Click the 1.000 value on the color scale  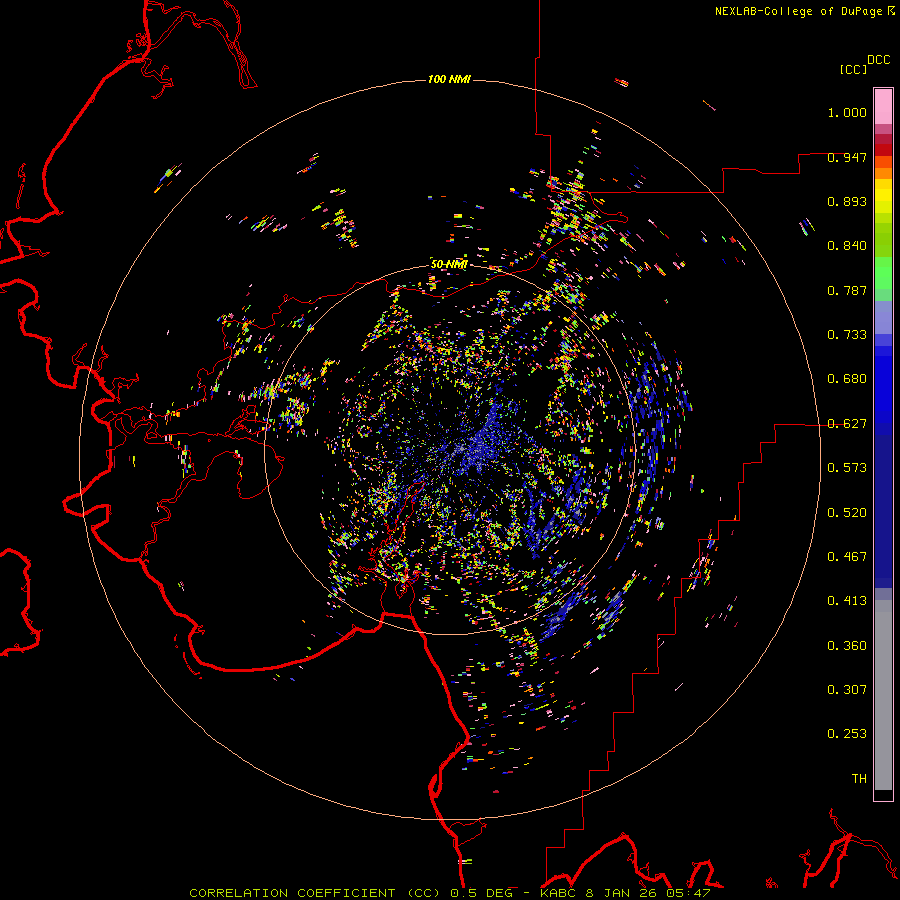click(x=847, y=112)
